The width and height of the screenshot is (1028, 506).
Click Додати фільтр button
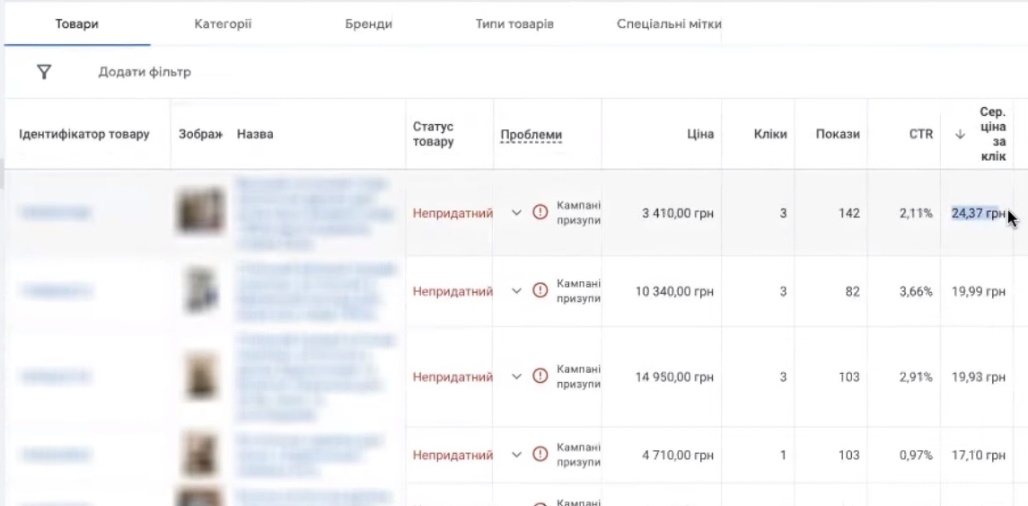point(144,72)
